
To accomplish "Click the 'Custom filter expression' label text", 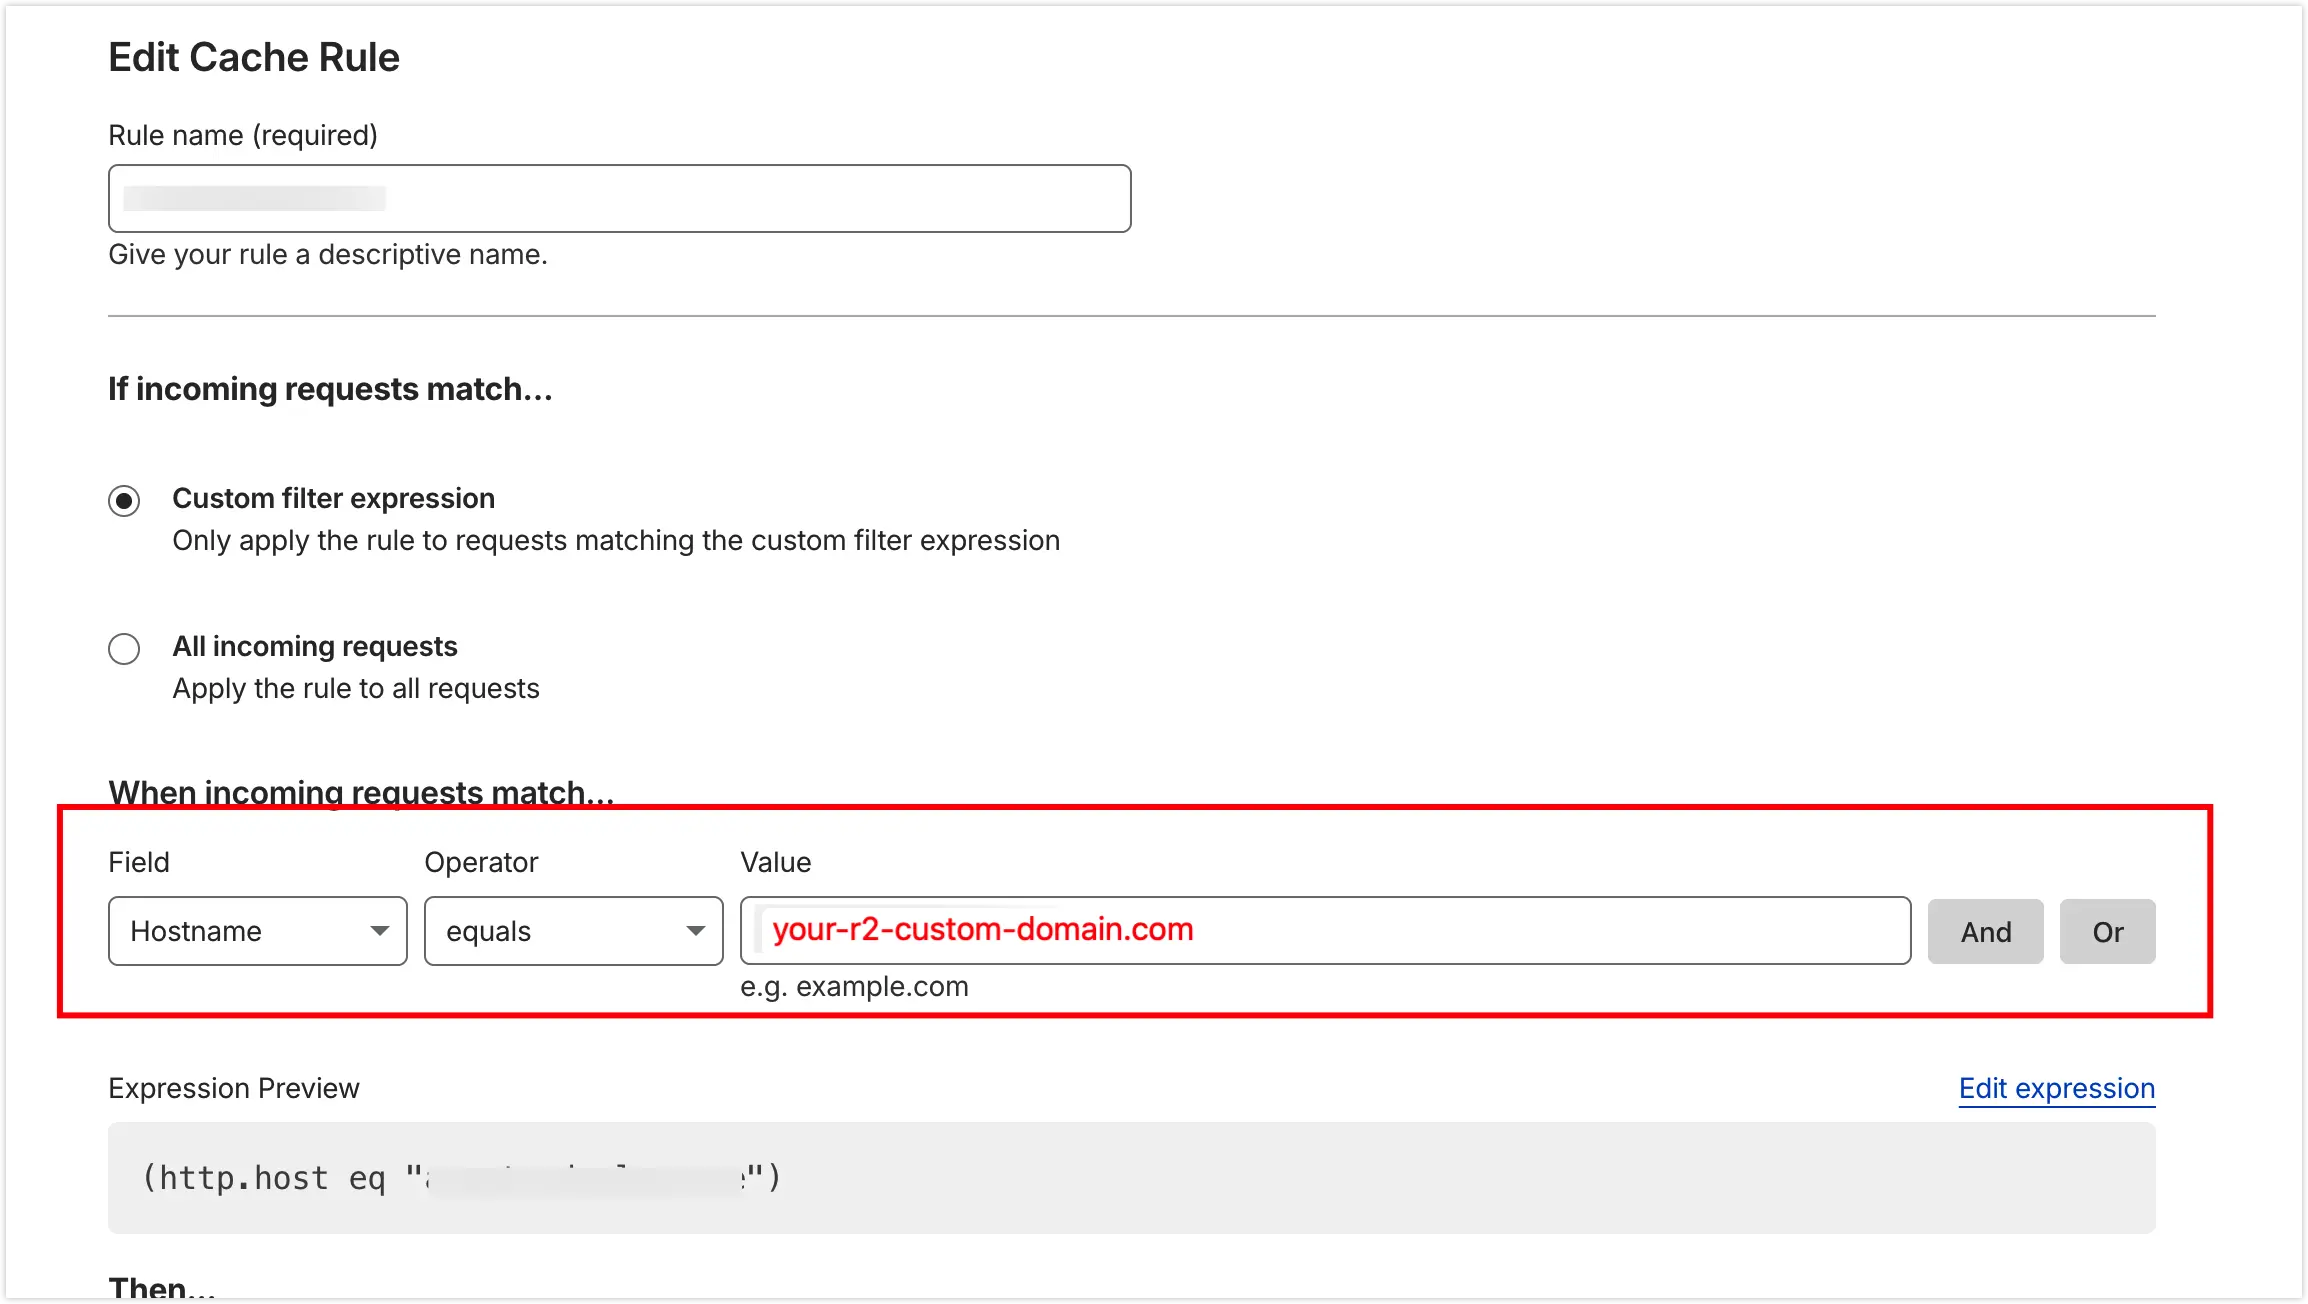I will (x=333, y=498).
